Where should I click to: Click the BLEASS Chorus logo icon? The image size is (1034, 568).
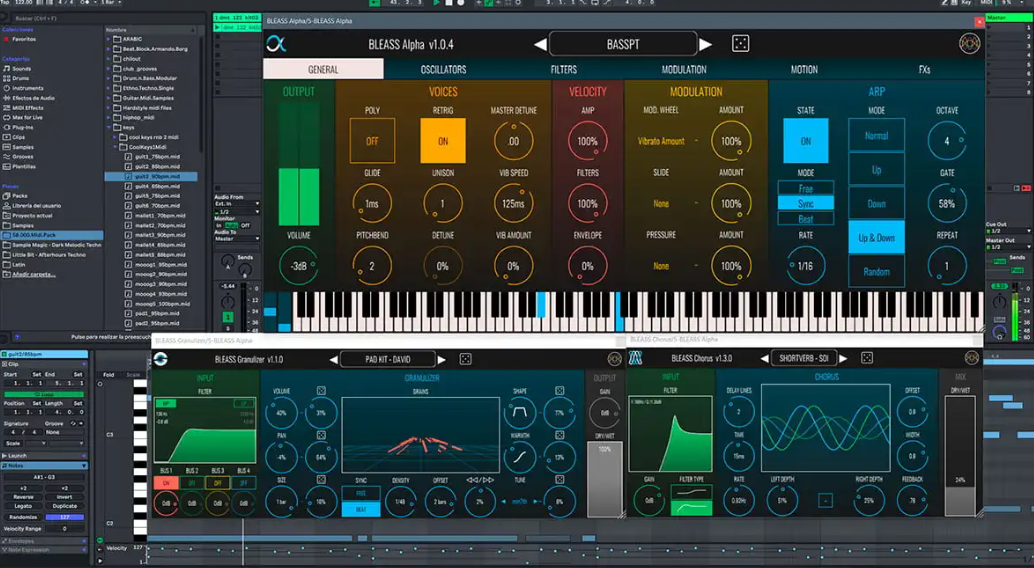point(635,358)
